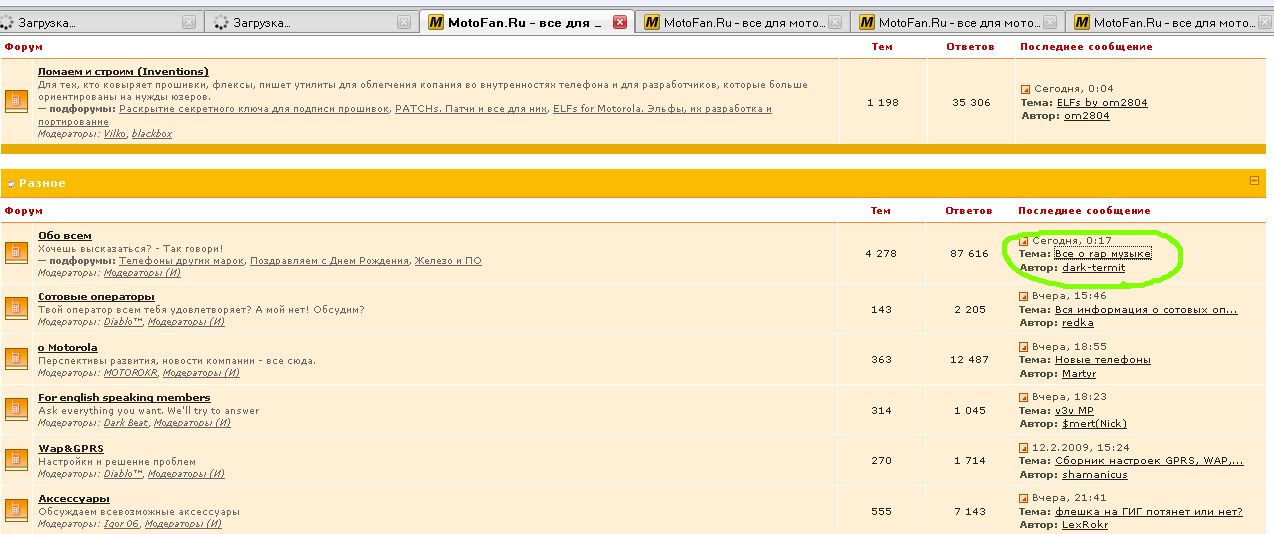Click forum icon next to Сотовые операторы
The image size is (1274, 534).
click(16, 309)
